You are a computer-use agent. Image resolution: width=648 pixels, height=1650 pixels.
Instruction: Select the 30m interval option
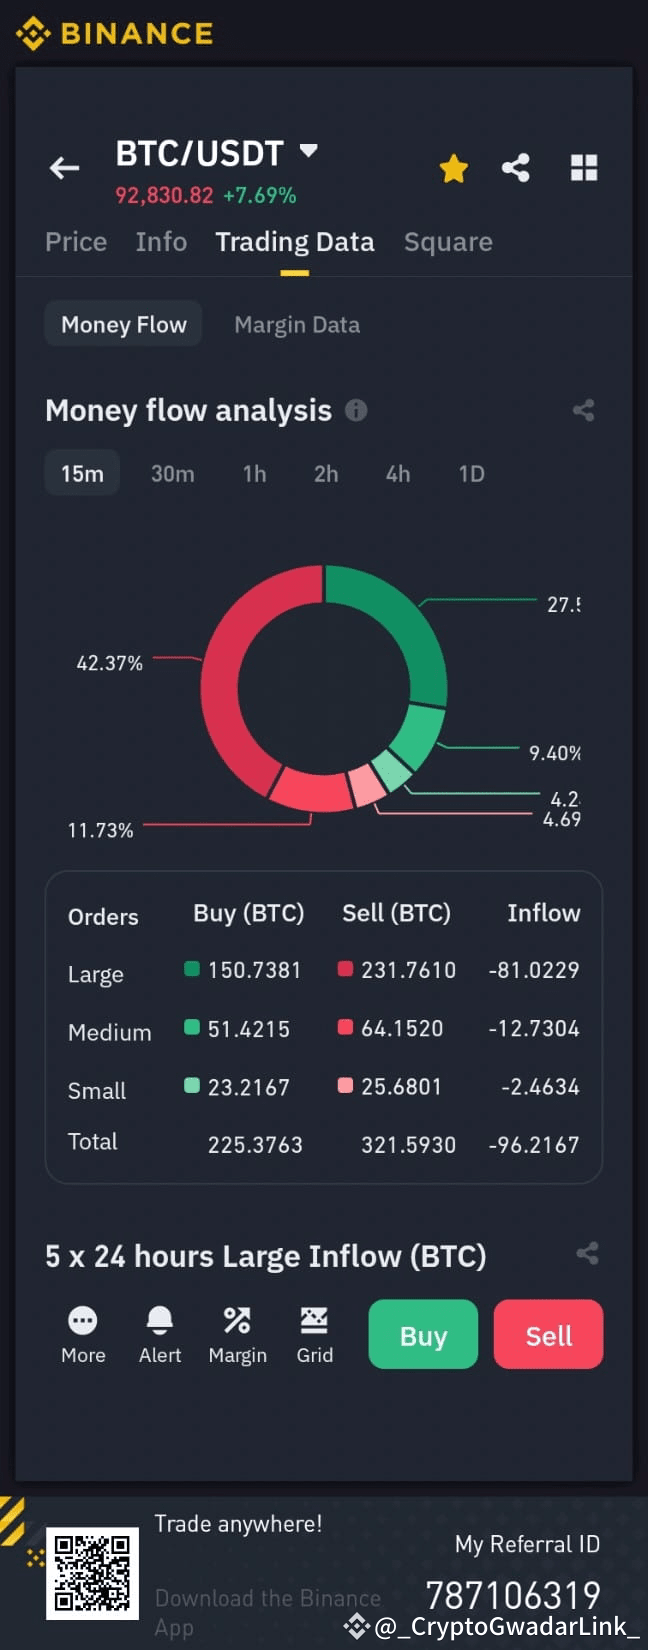[x=172, y=473]
